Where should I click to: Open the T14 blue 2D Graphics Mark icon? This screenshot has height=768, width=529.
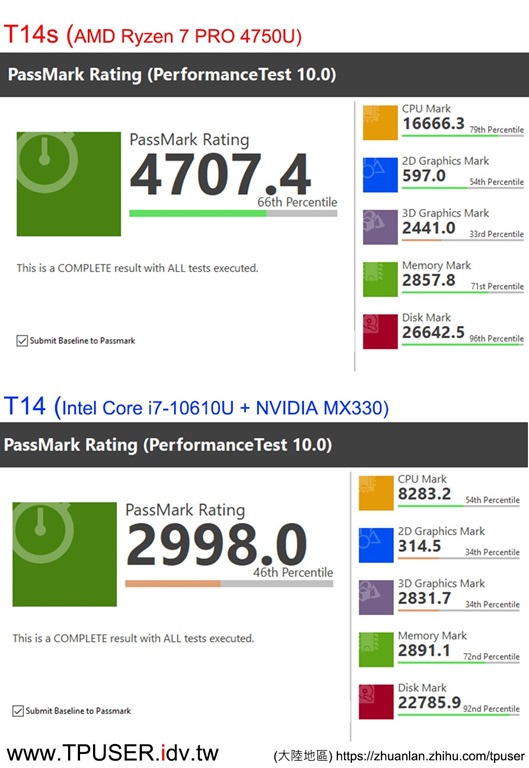click(x=376, y=545)
